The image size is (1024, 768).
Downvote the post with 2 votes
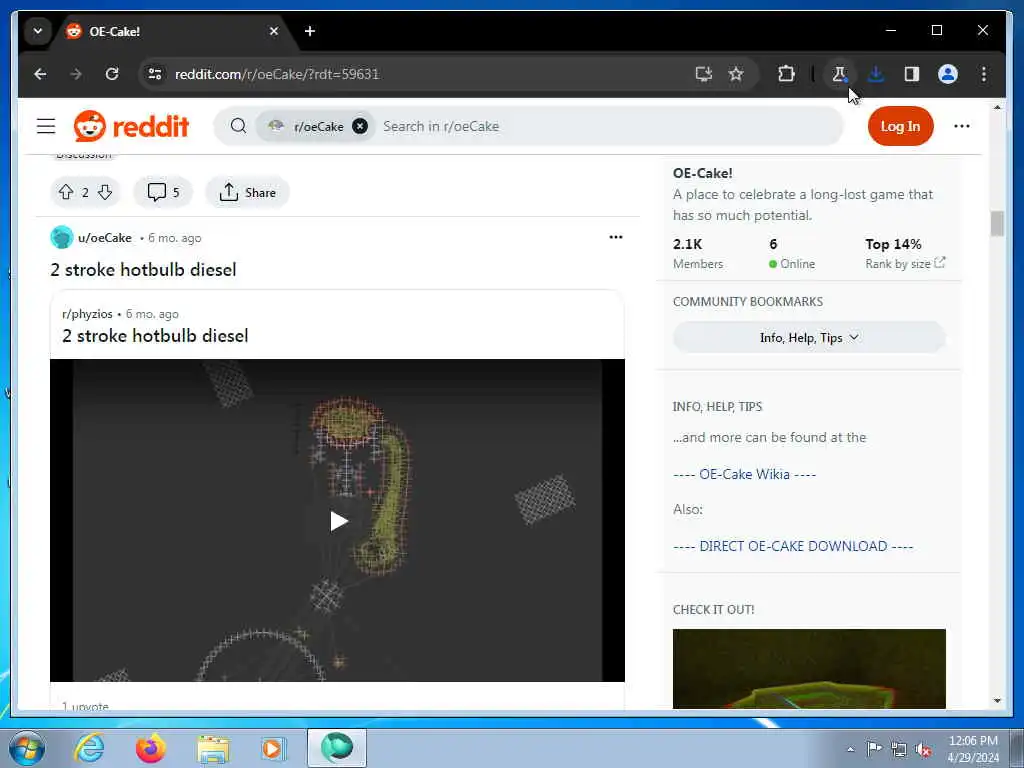(x=104, y=192)
